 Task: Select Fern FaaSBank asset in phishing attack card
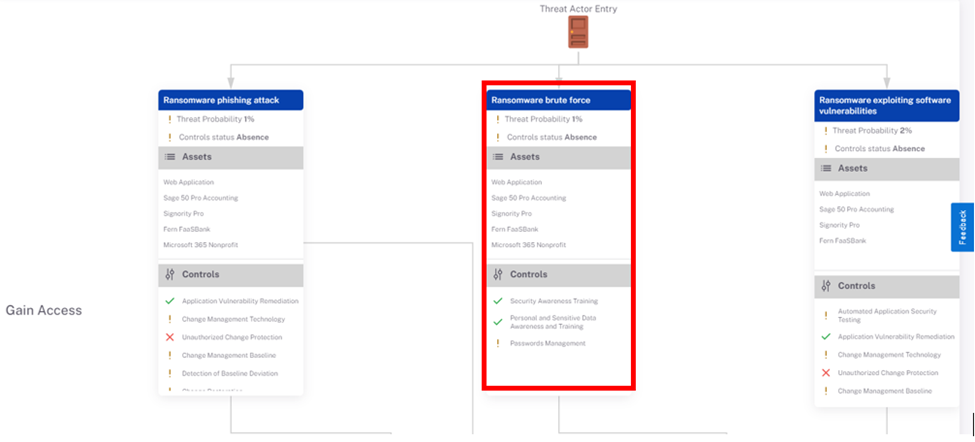[187, 229]
